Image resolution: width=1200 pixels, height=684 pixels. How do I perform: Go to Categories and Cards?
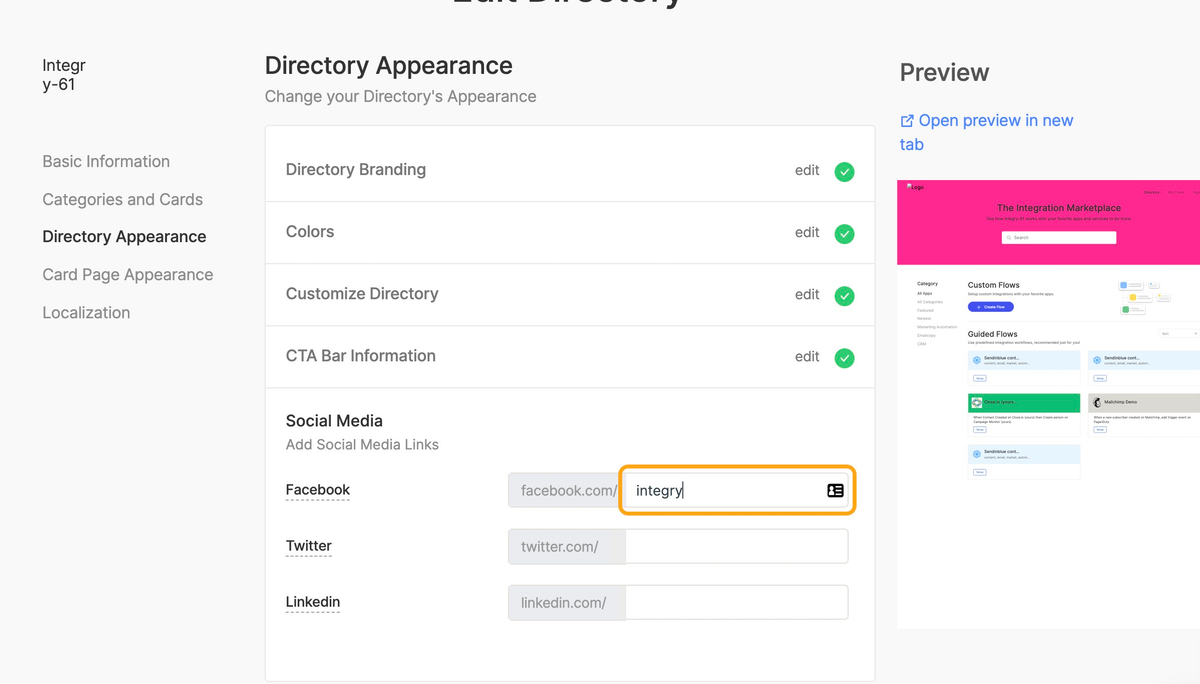coord(123,199)
